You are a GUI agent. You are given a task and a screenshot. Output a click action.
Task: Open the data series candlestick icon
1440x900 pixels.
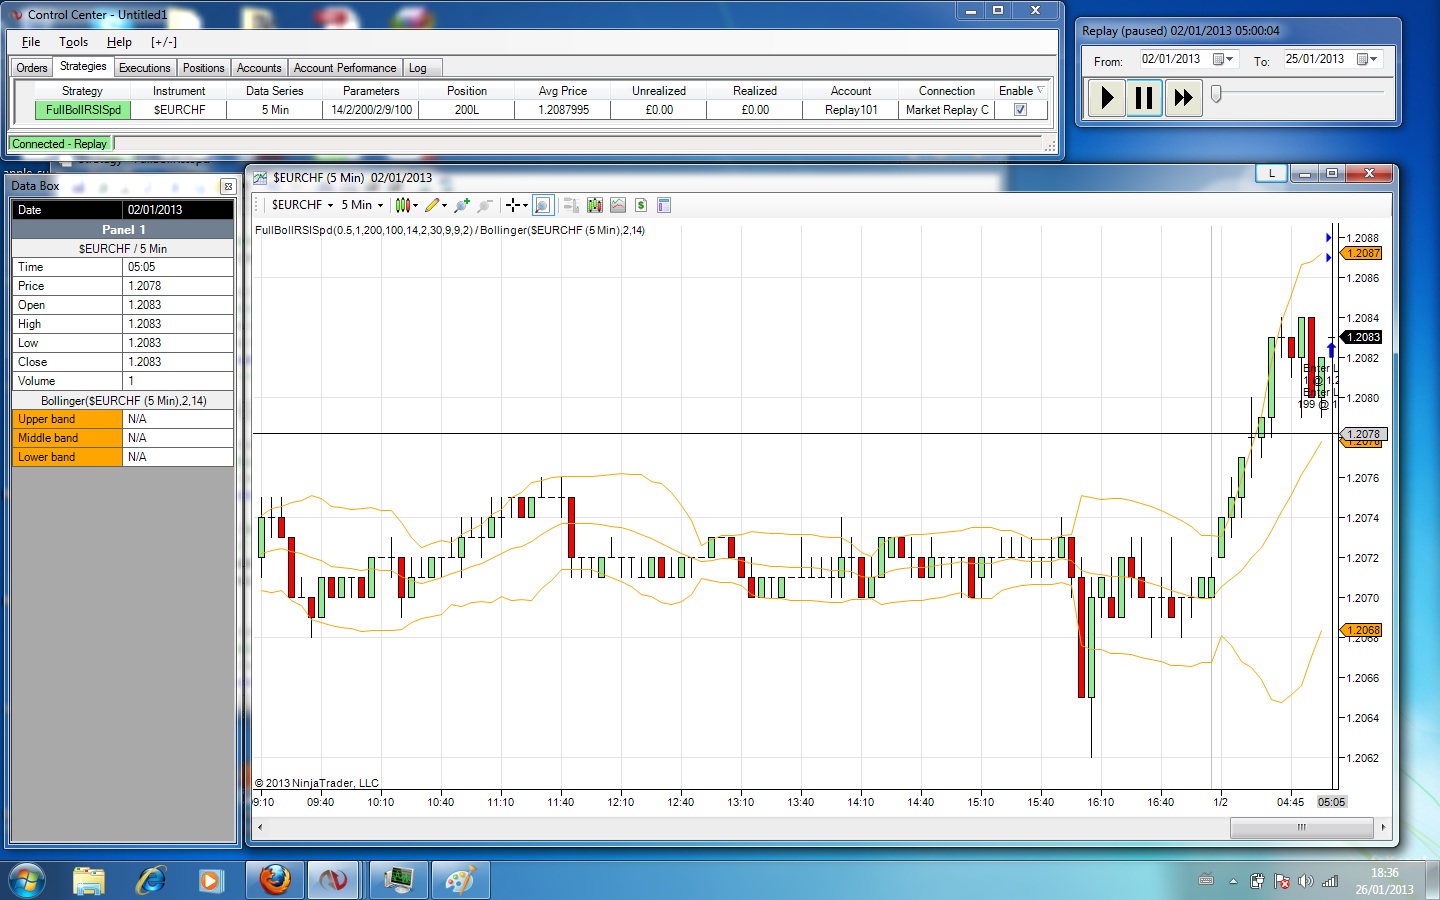pyautogui.click(x=595, y=205)
